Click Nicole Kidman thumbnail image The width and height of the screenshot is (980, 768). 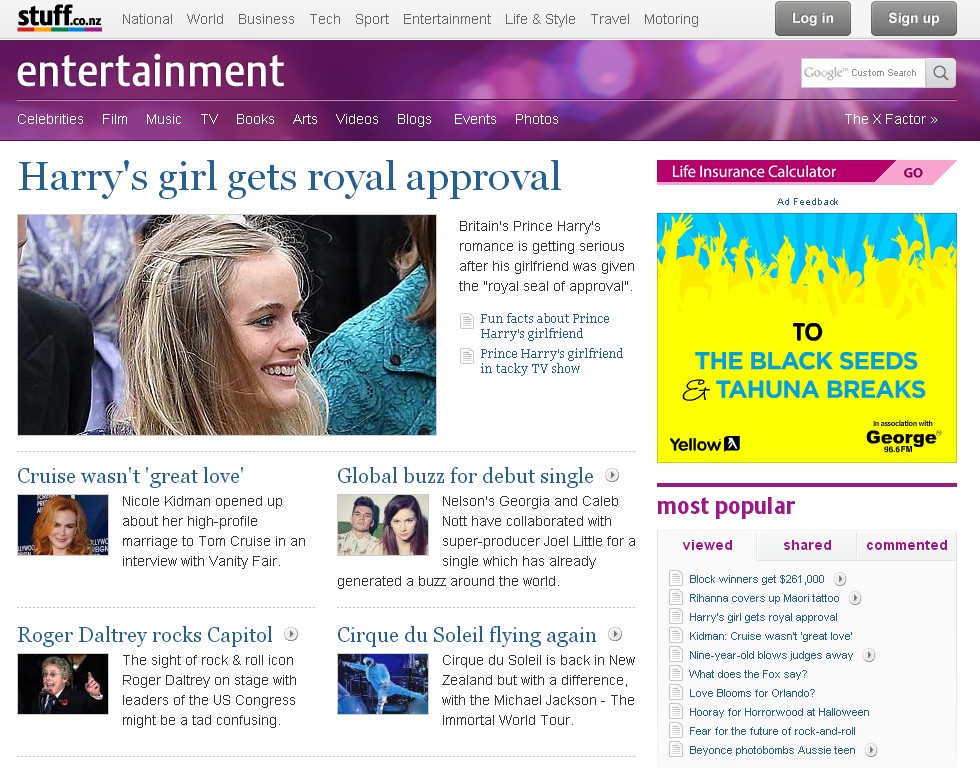[x=63, y=525]
